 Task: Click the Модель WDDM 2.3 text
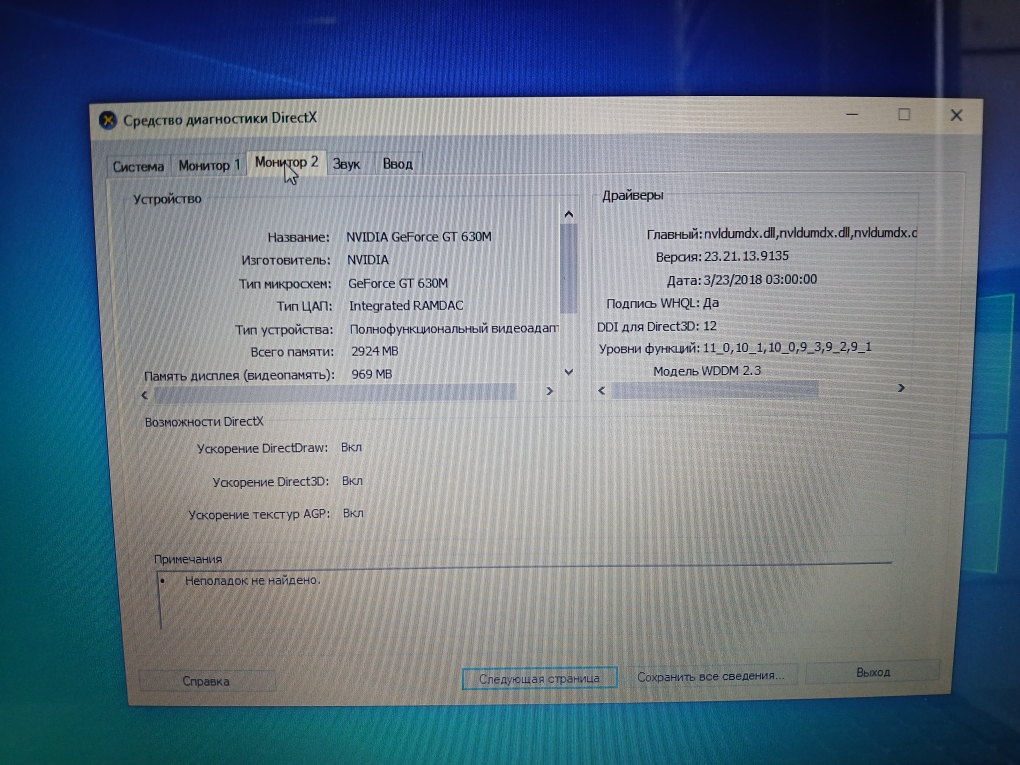[x=707, y=371]
